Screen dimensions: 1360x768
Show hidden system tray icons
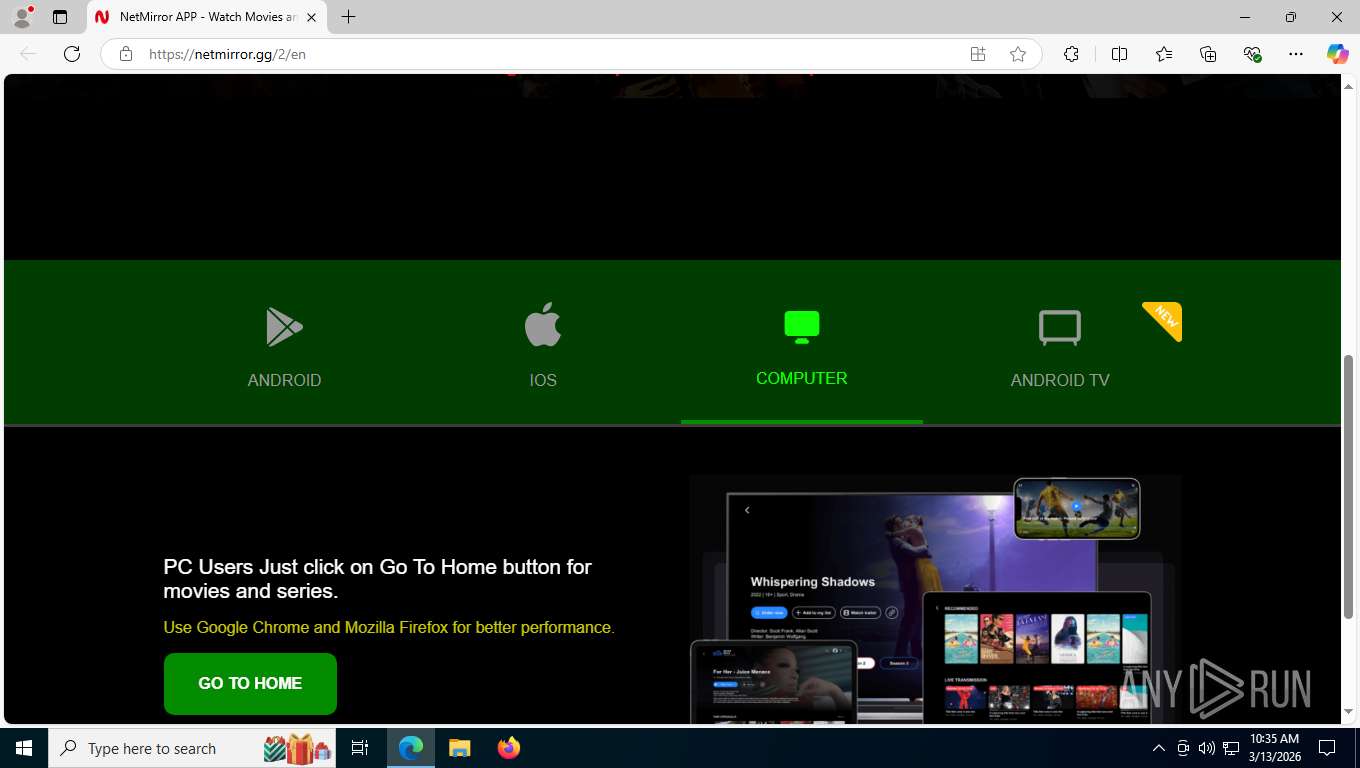(1159, 748)
